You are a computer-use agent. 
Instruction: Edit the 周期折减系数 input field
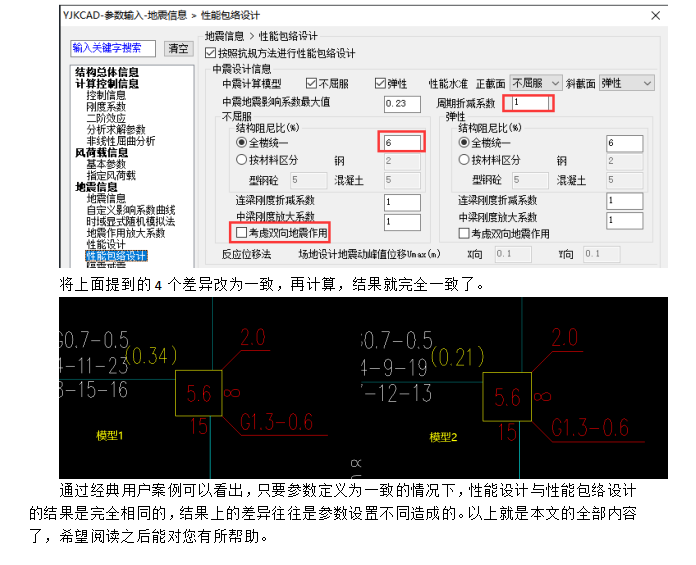(530, 103)
